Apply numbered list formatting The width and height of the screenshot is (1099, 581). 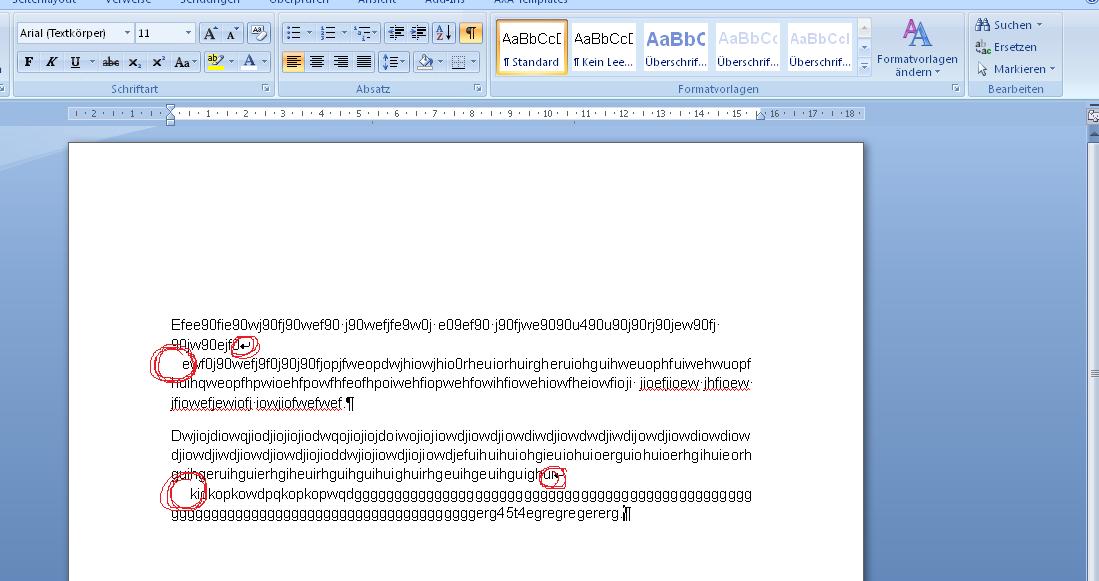(x=327, y=33)
